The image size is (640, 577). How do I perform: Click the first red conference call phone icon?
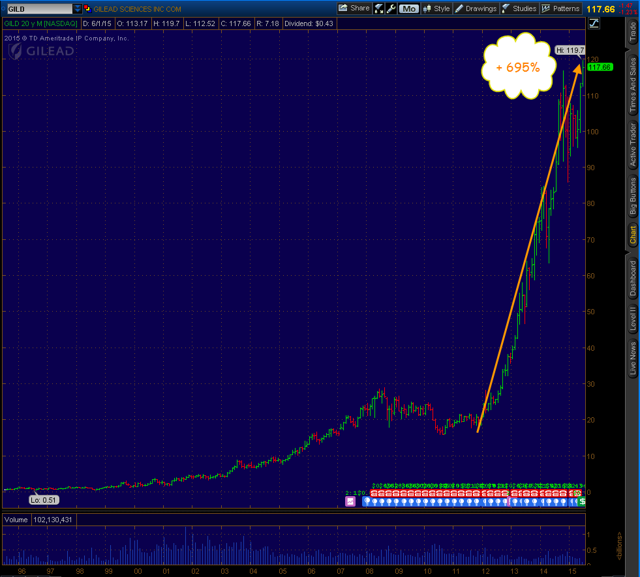click(373, 493)
